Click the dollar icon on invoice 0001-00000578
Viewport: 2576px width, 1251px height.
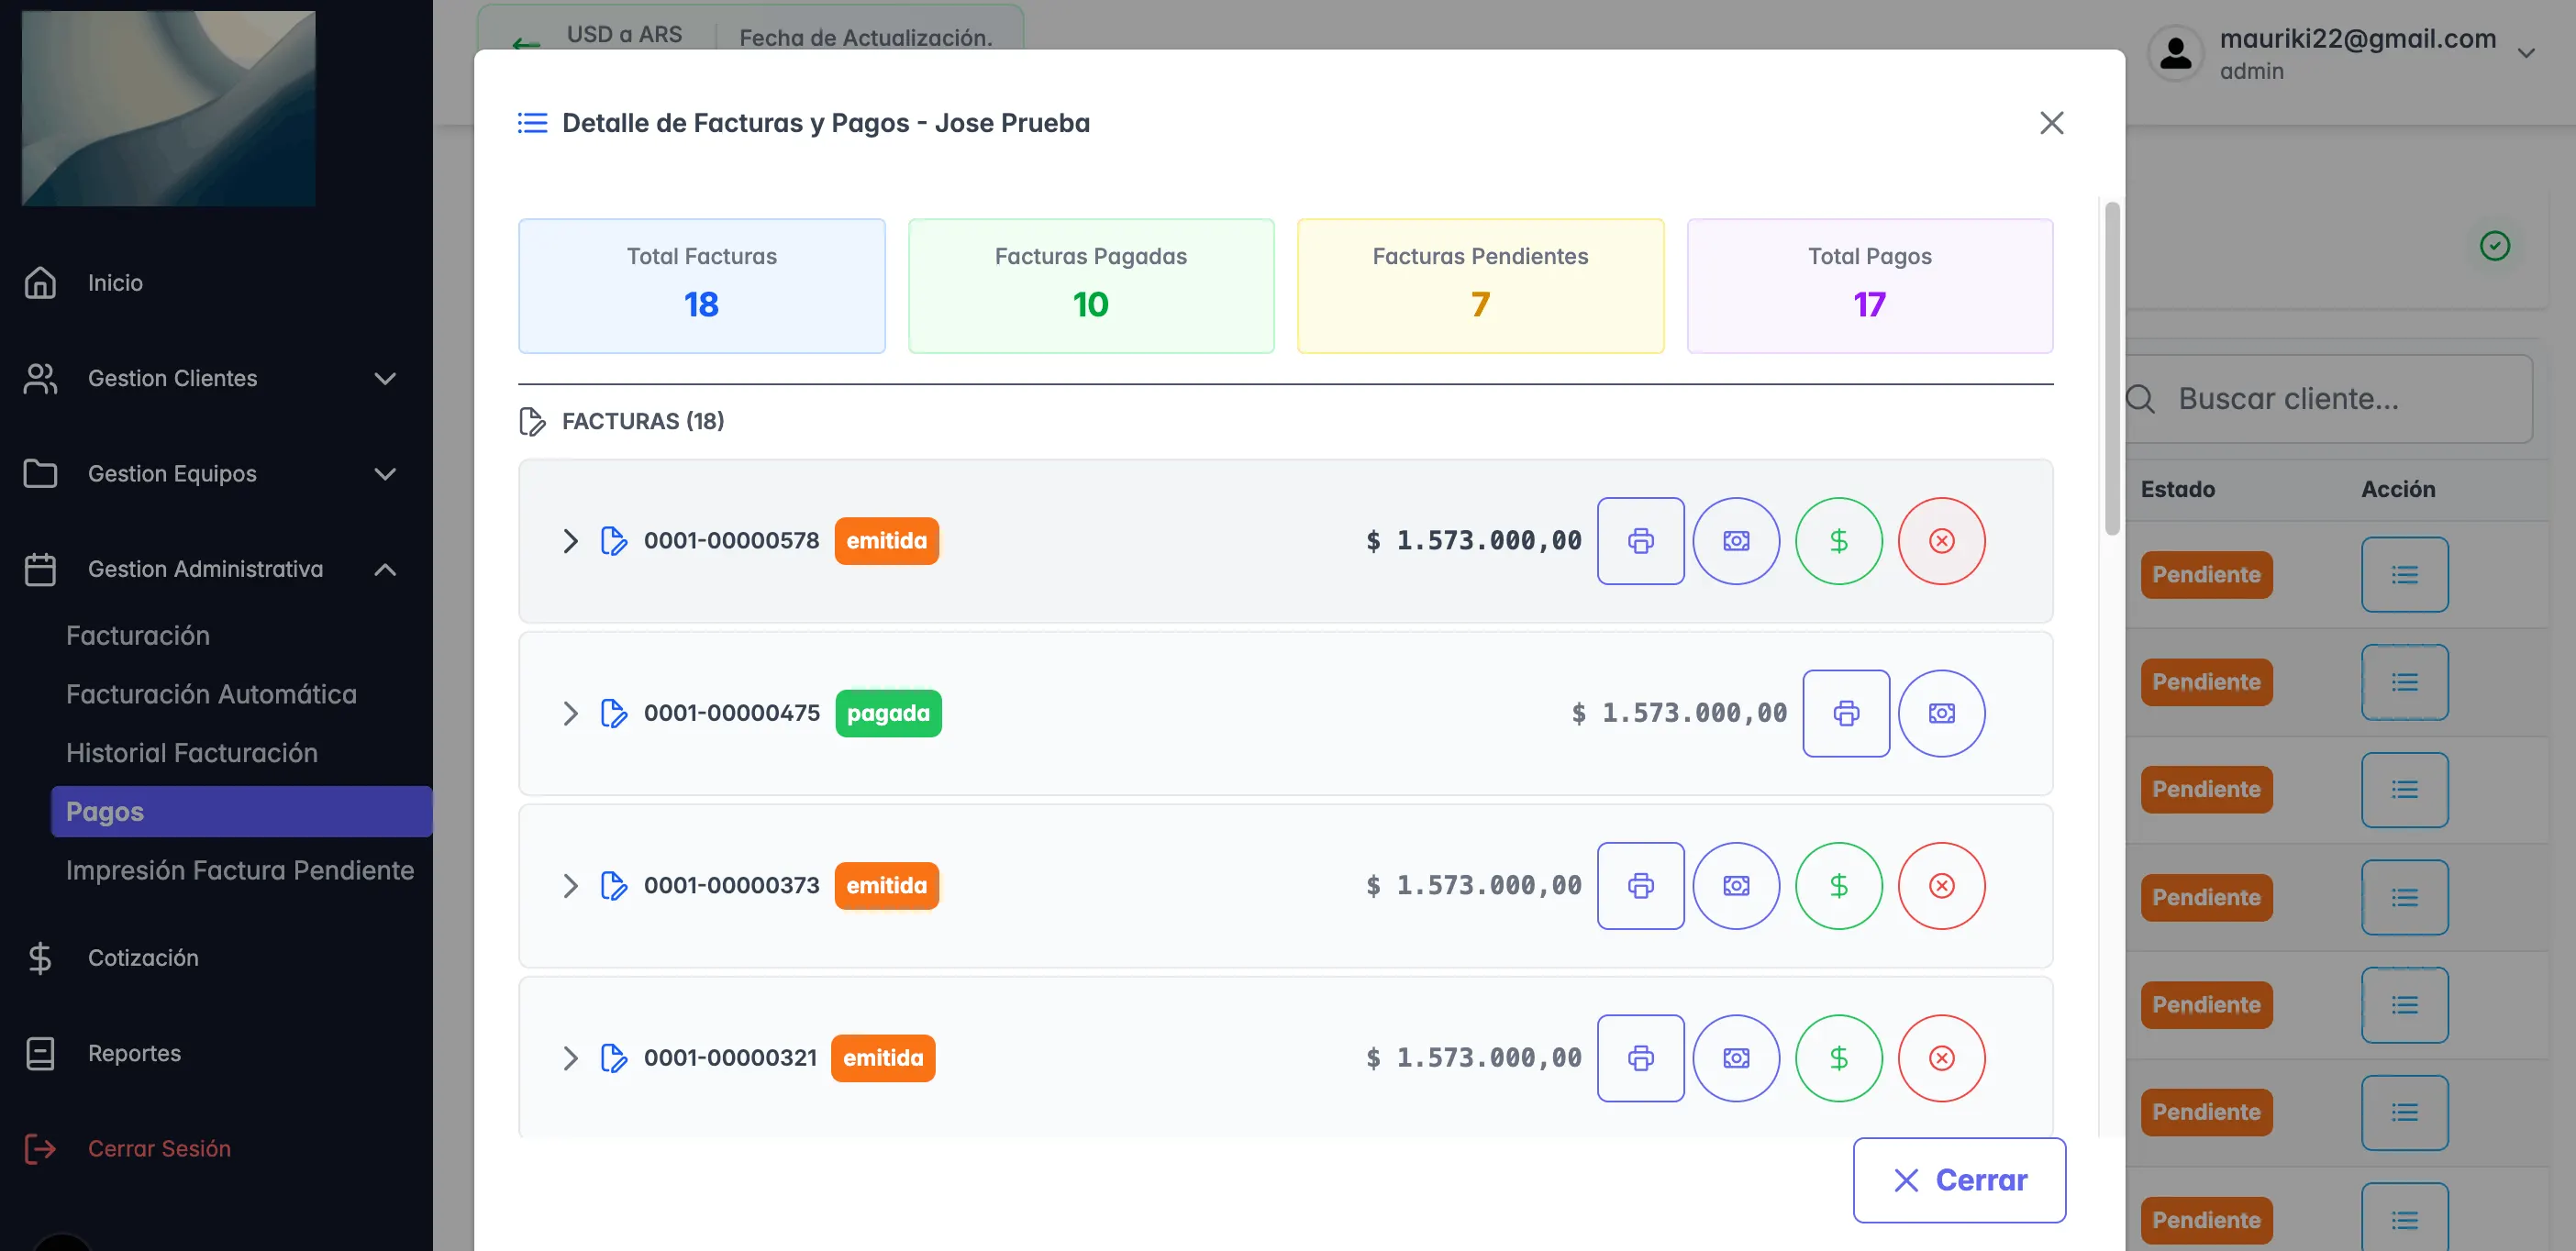tap(1838, 541)
